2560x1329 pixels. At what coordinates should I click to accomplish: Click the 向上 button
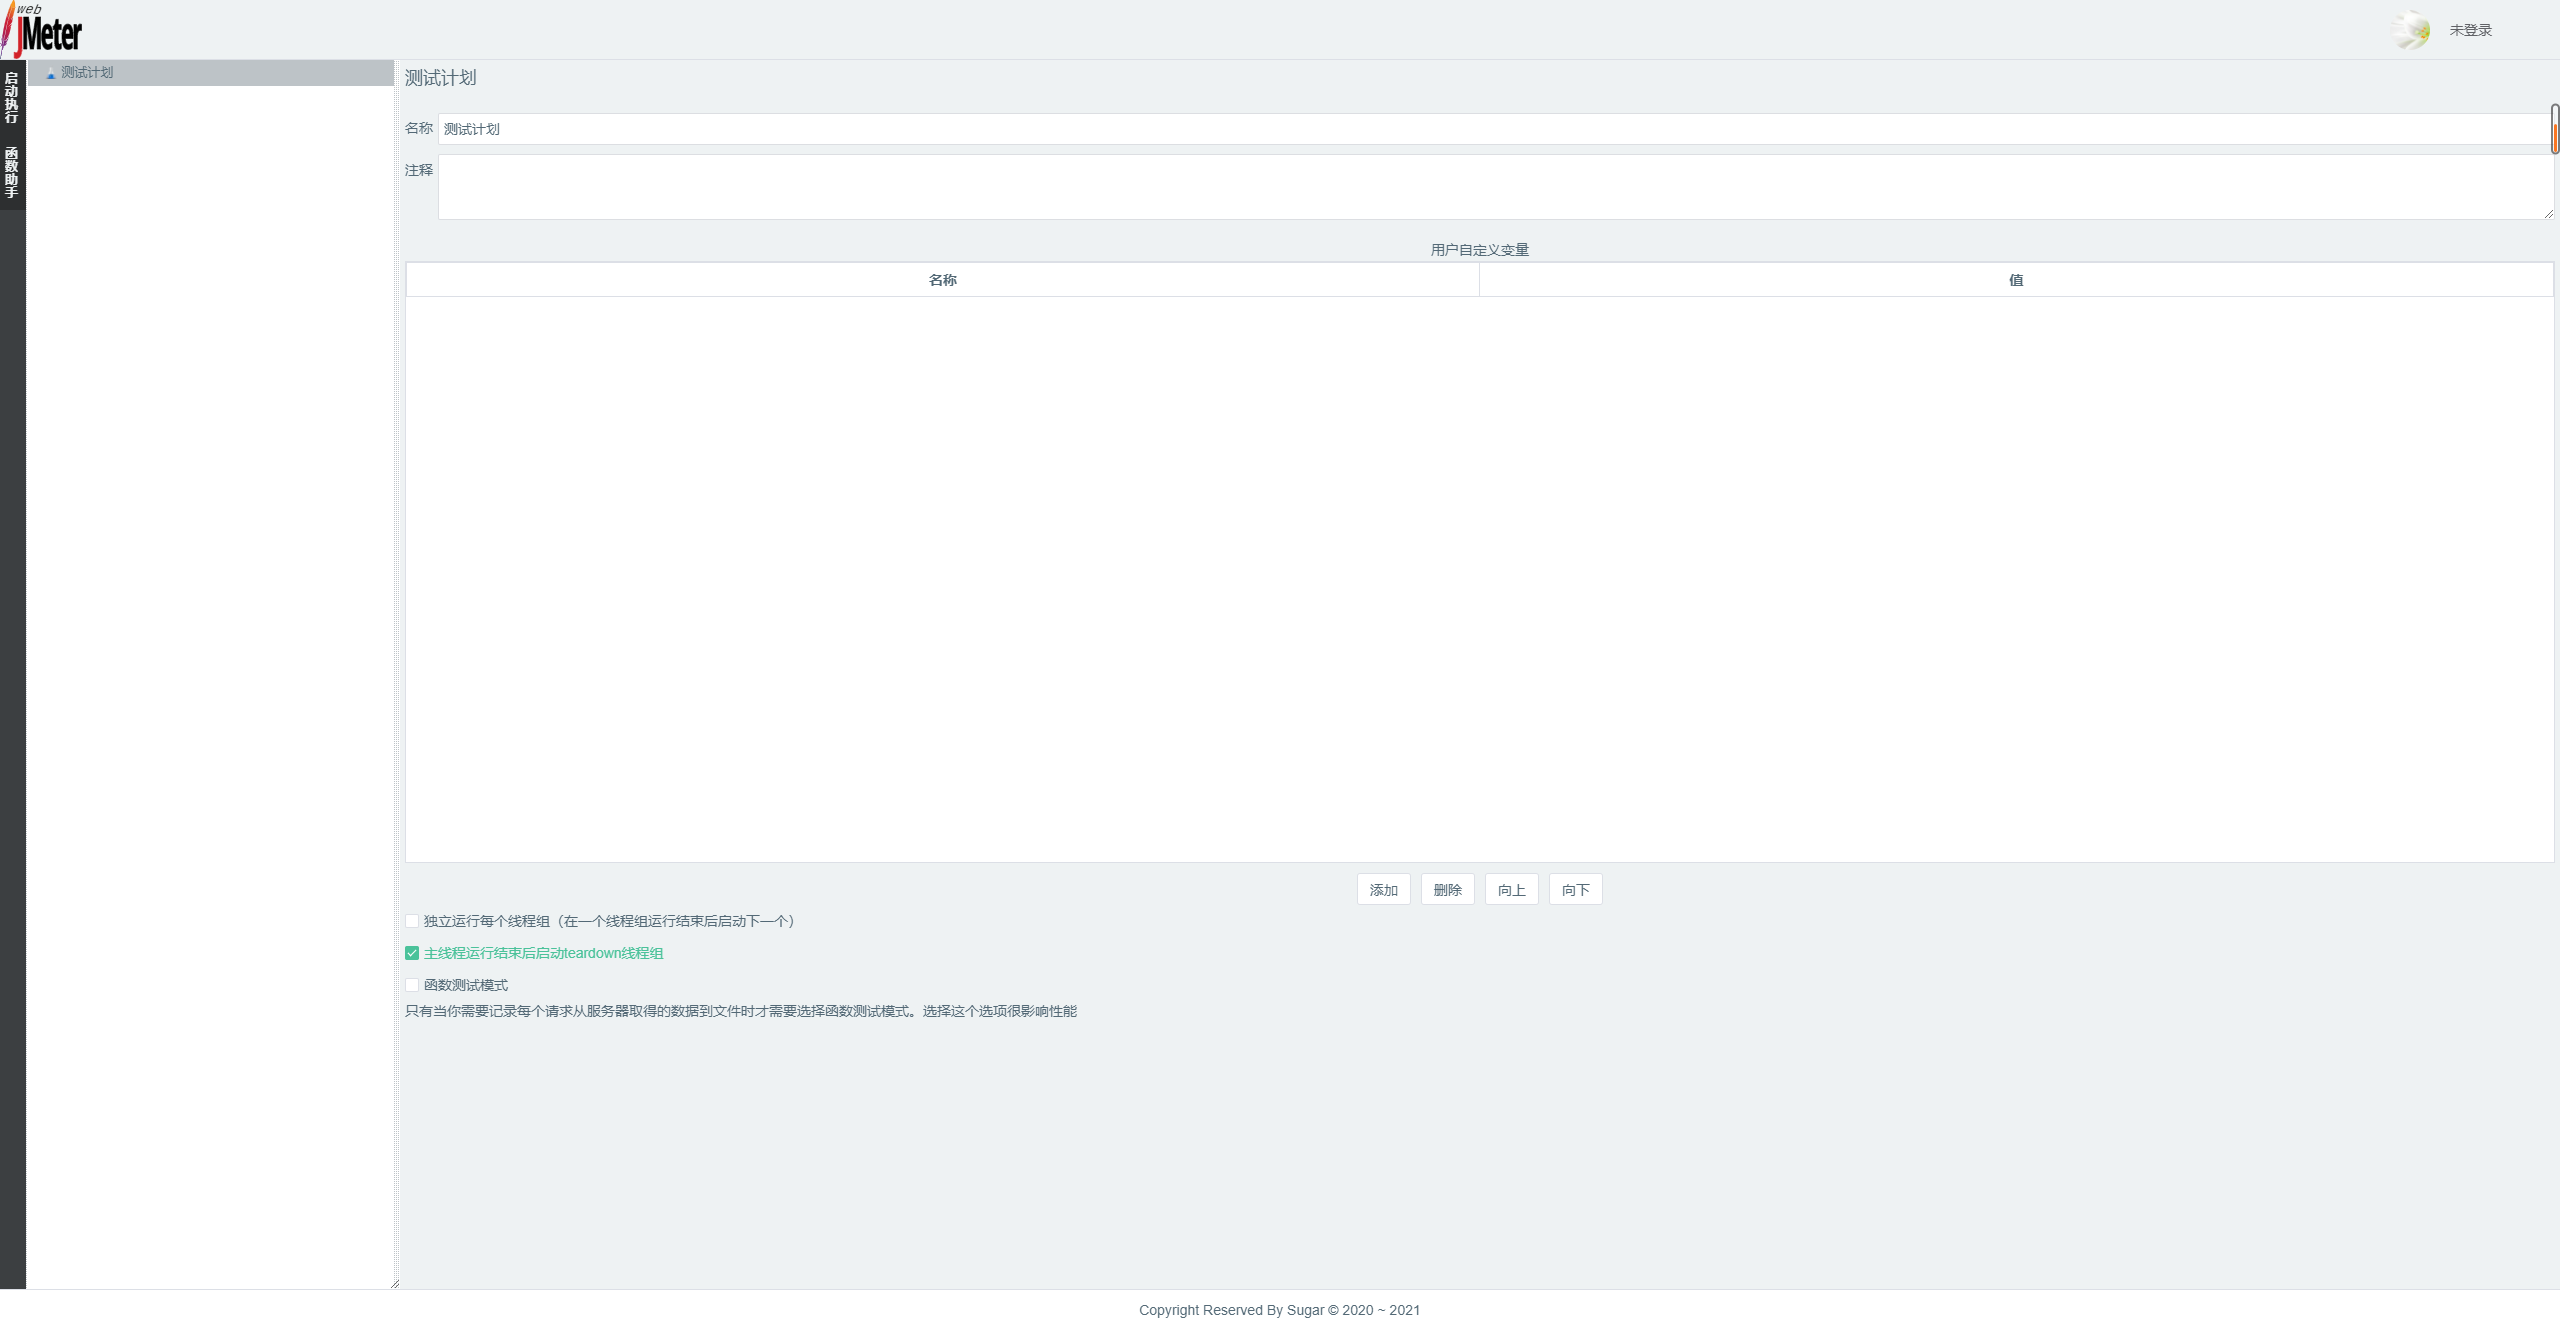pos(1510,889)
